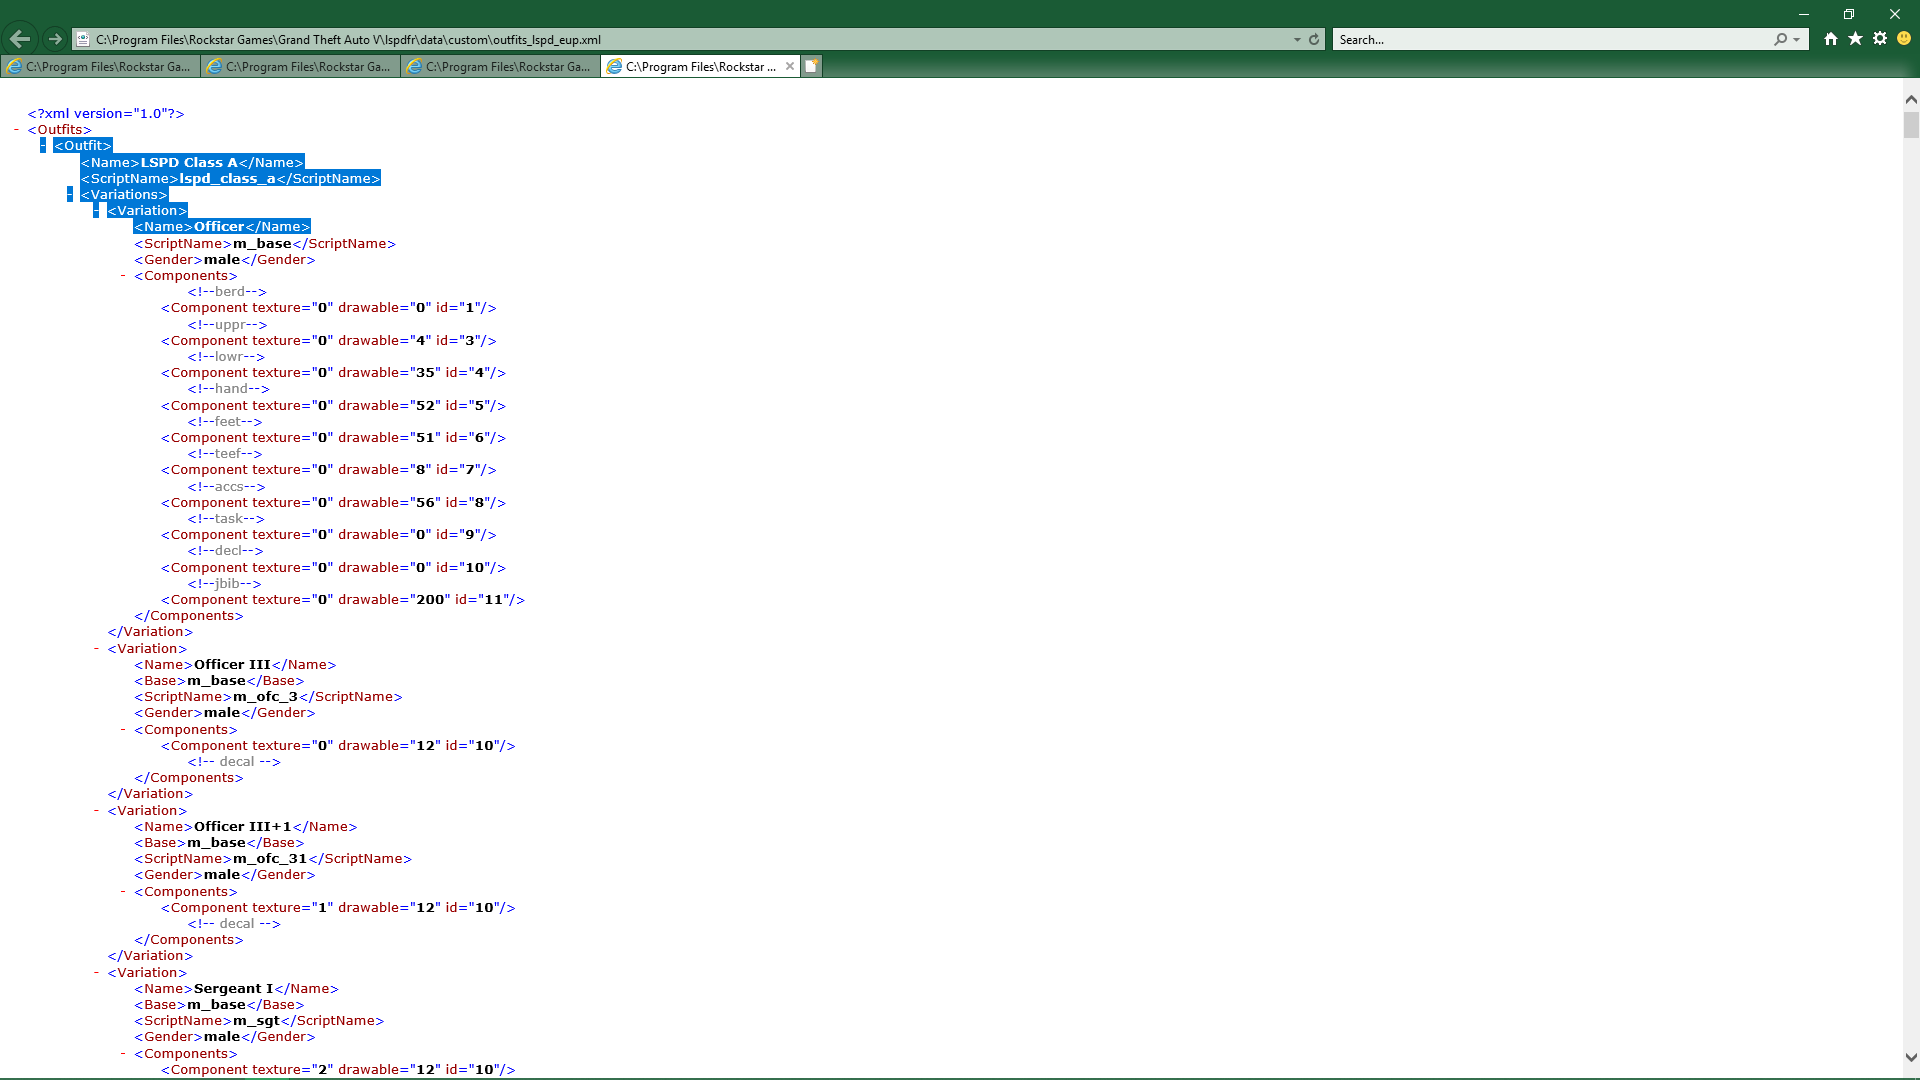Refresh the page with reload icon
The height and width of the screenshot is (1080, 1920).
coord(1314,40)
